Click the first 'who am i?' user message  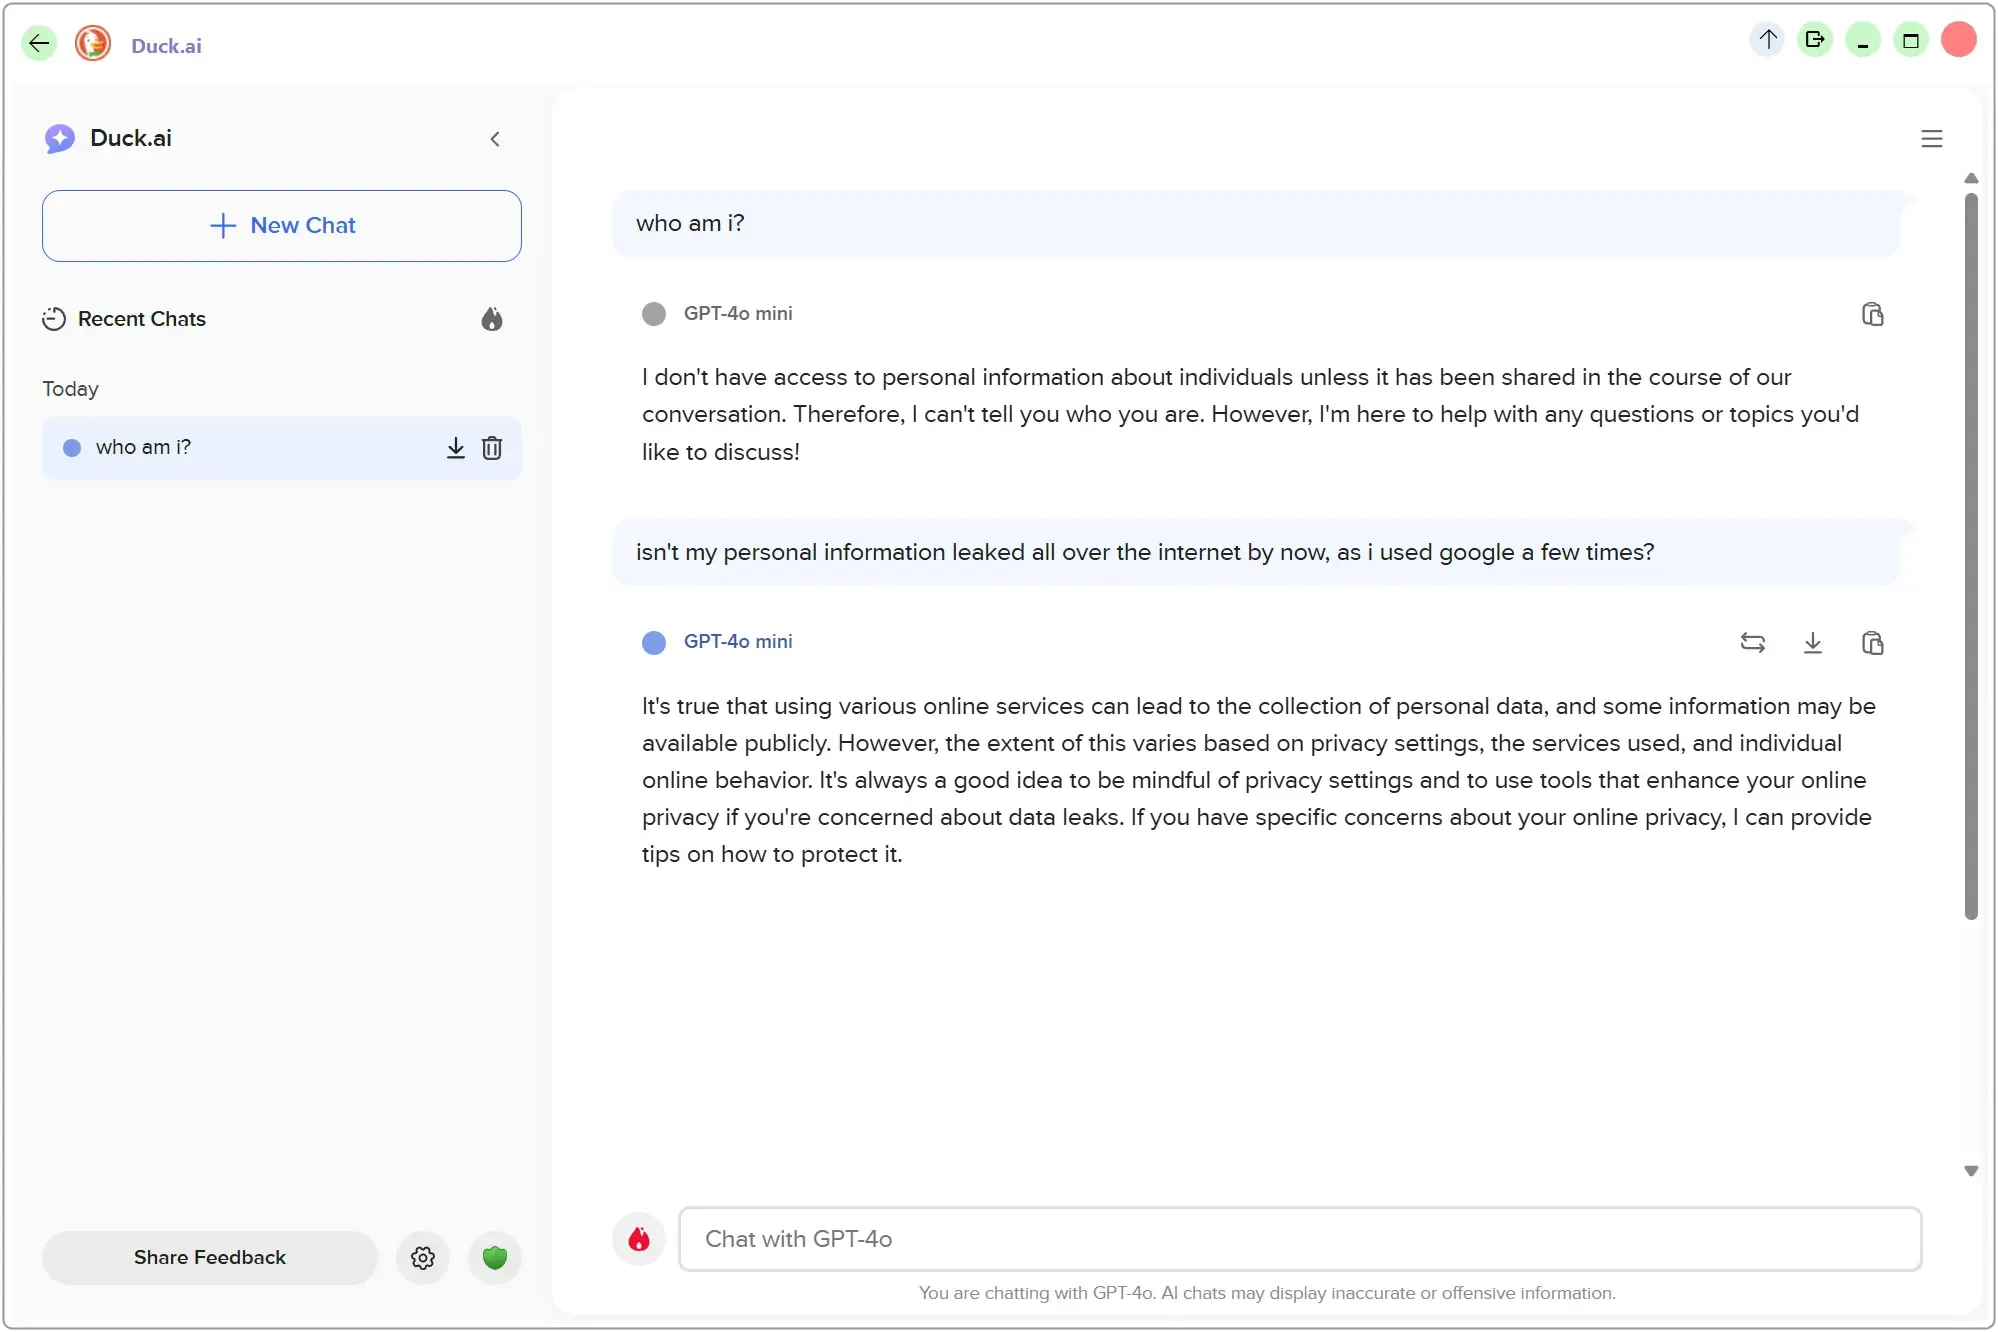(x=1256, y=223)
